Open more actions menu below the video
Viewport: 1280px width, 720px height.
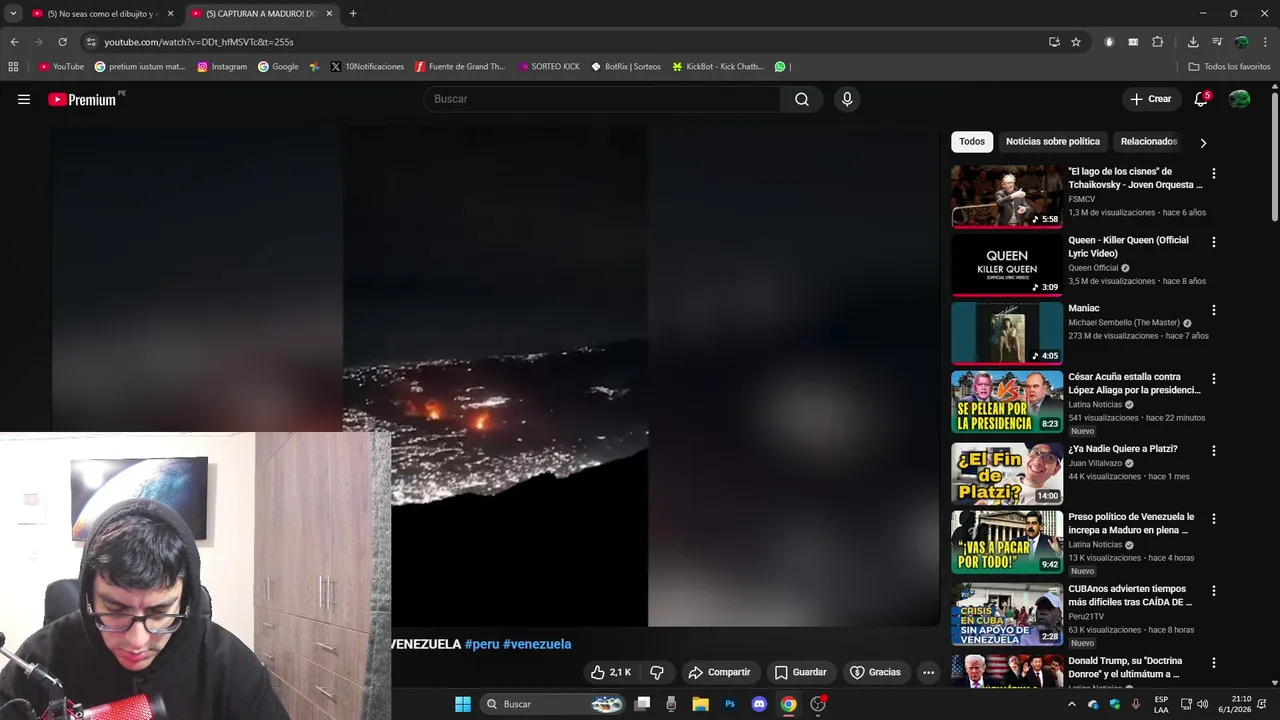[928, 672]
